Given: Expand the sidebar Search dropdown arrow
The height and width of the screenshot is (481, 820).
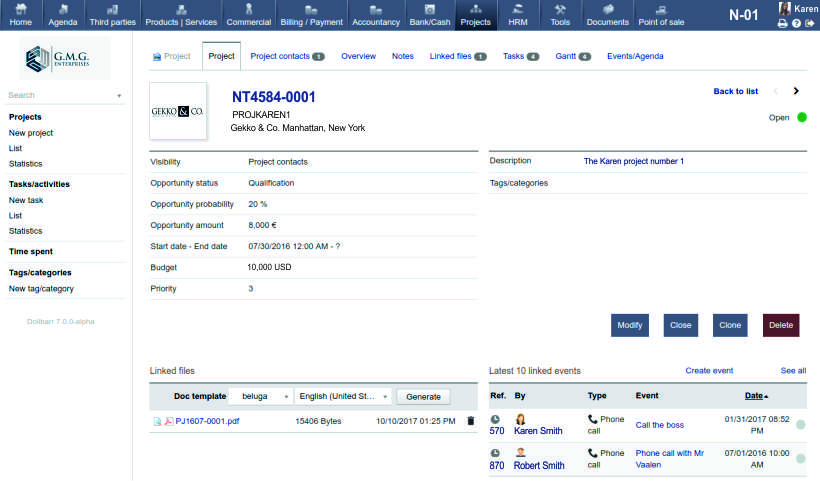Looking at the screenshot, I should 119,96.
